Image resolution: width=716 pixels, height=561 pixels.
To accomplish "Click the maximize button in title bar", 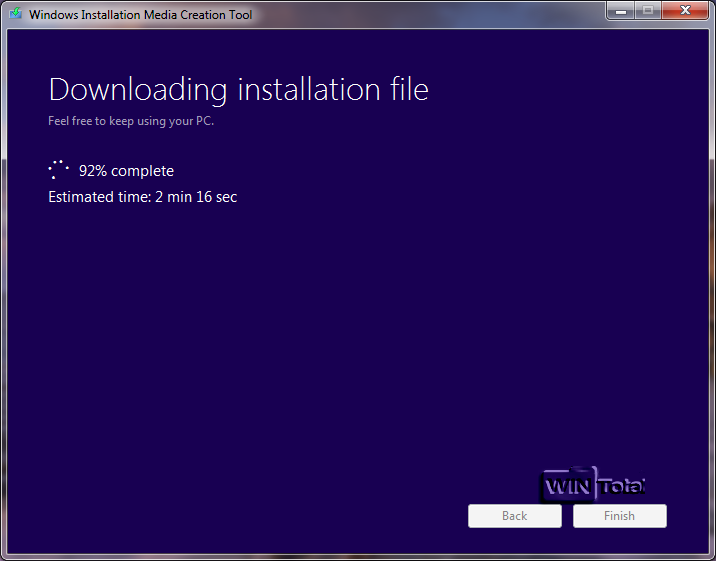I will click(x=648, y=11).
